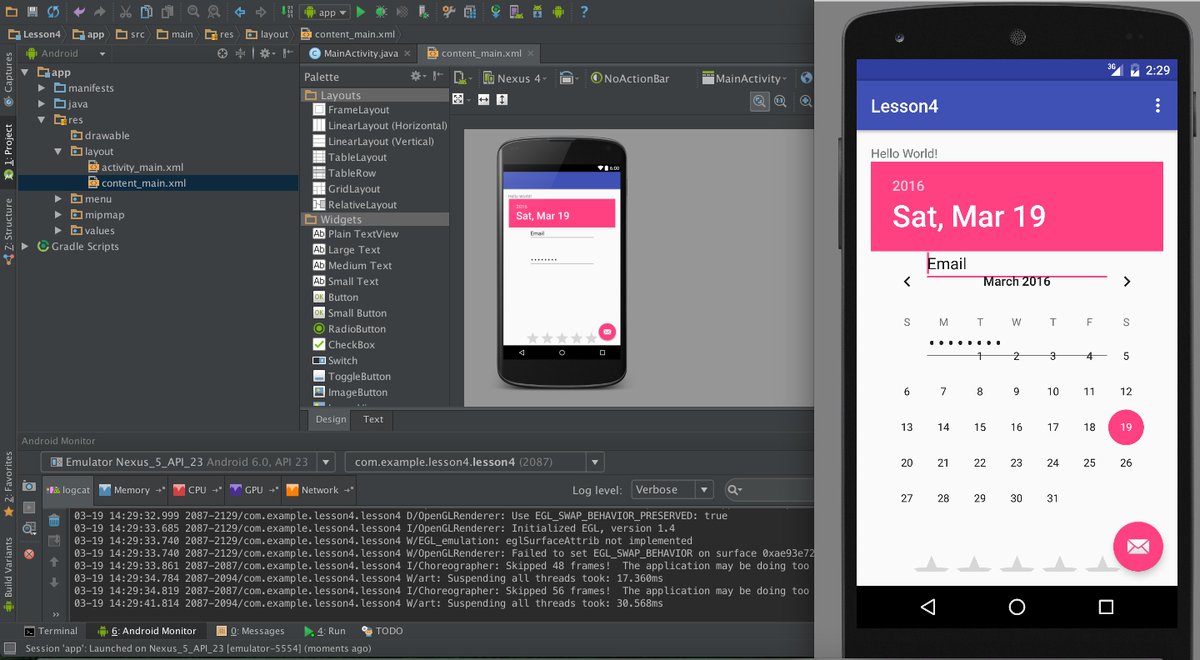Switch to MainActivity.java editor tab

(x=360, y=53)
